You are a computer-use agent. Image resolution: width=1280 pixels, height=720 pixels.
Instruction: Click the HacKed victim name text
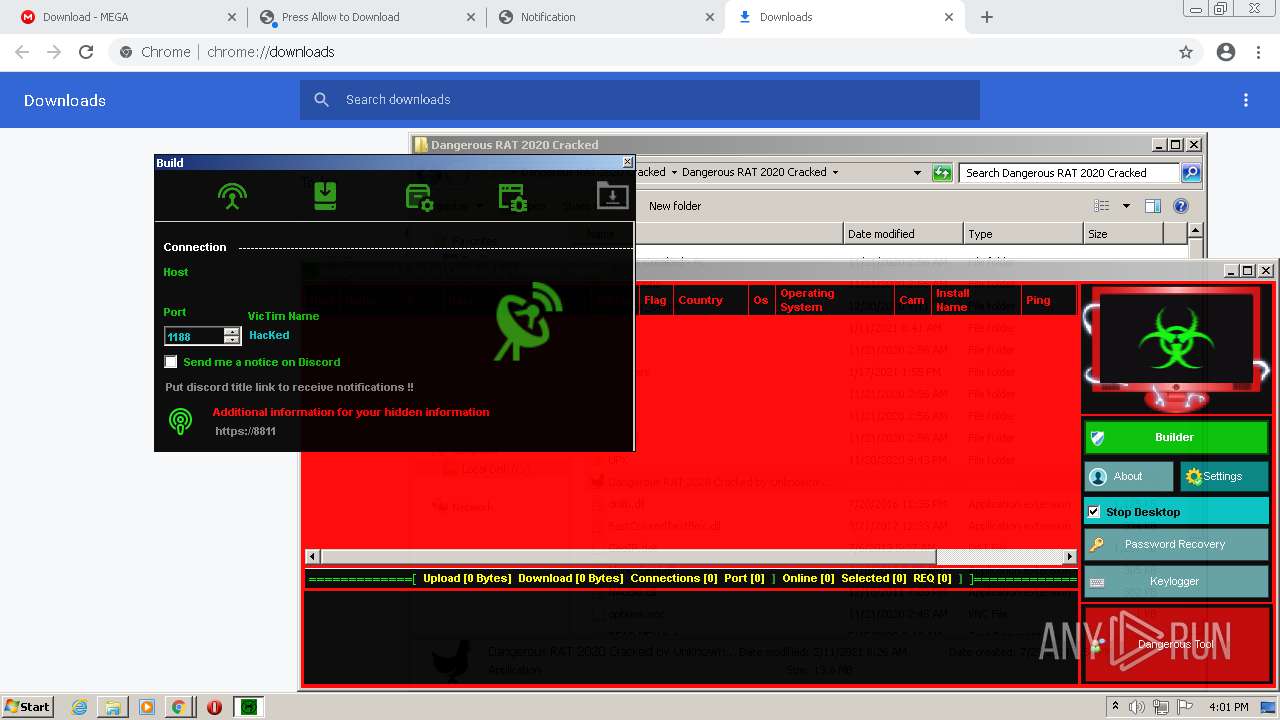269,336
